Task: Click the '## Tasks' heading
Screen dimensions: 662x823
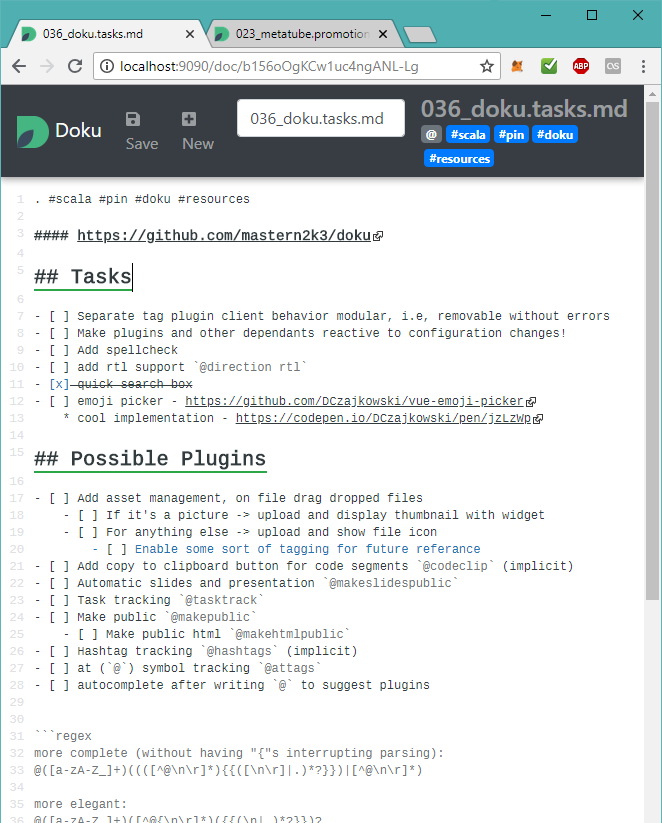Action: 82,277
